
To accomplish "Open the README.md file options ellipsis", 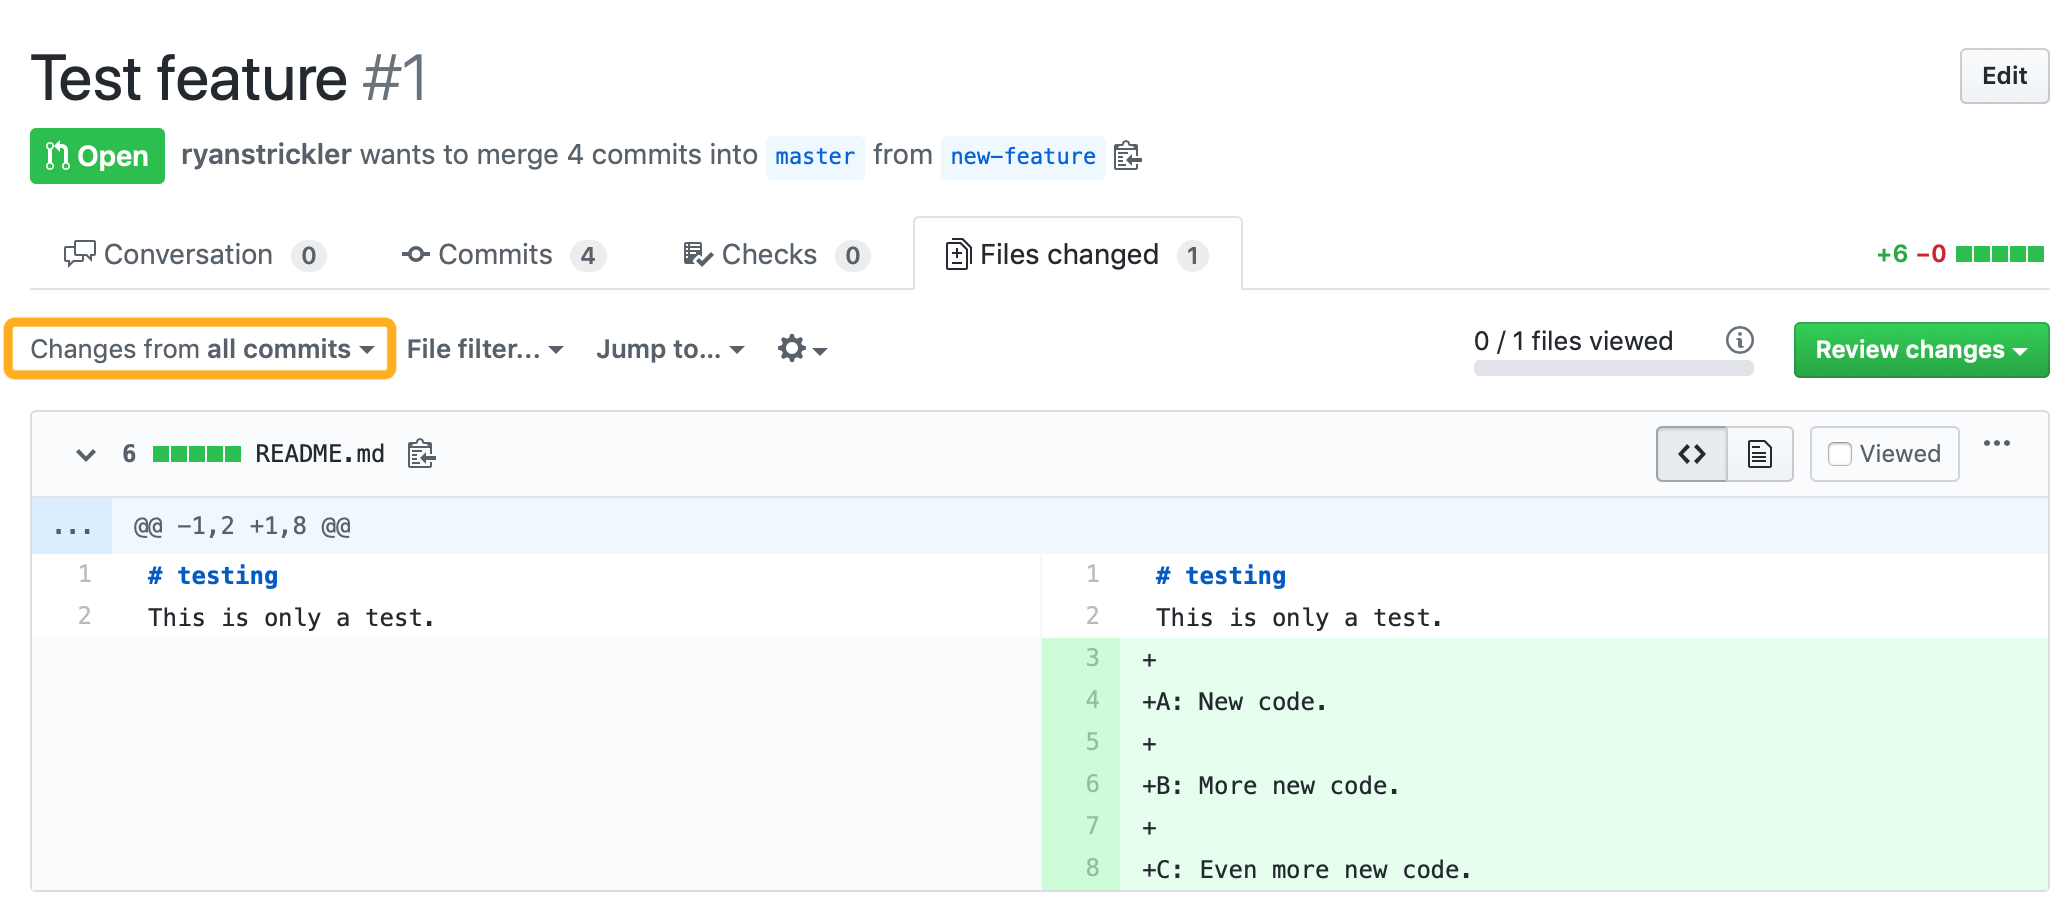I will coord(1996,444).
